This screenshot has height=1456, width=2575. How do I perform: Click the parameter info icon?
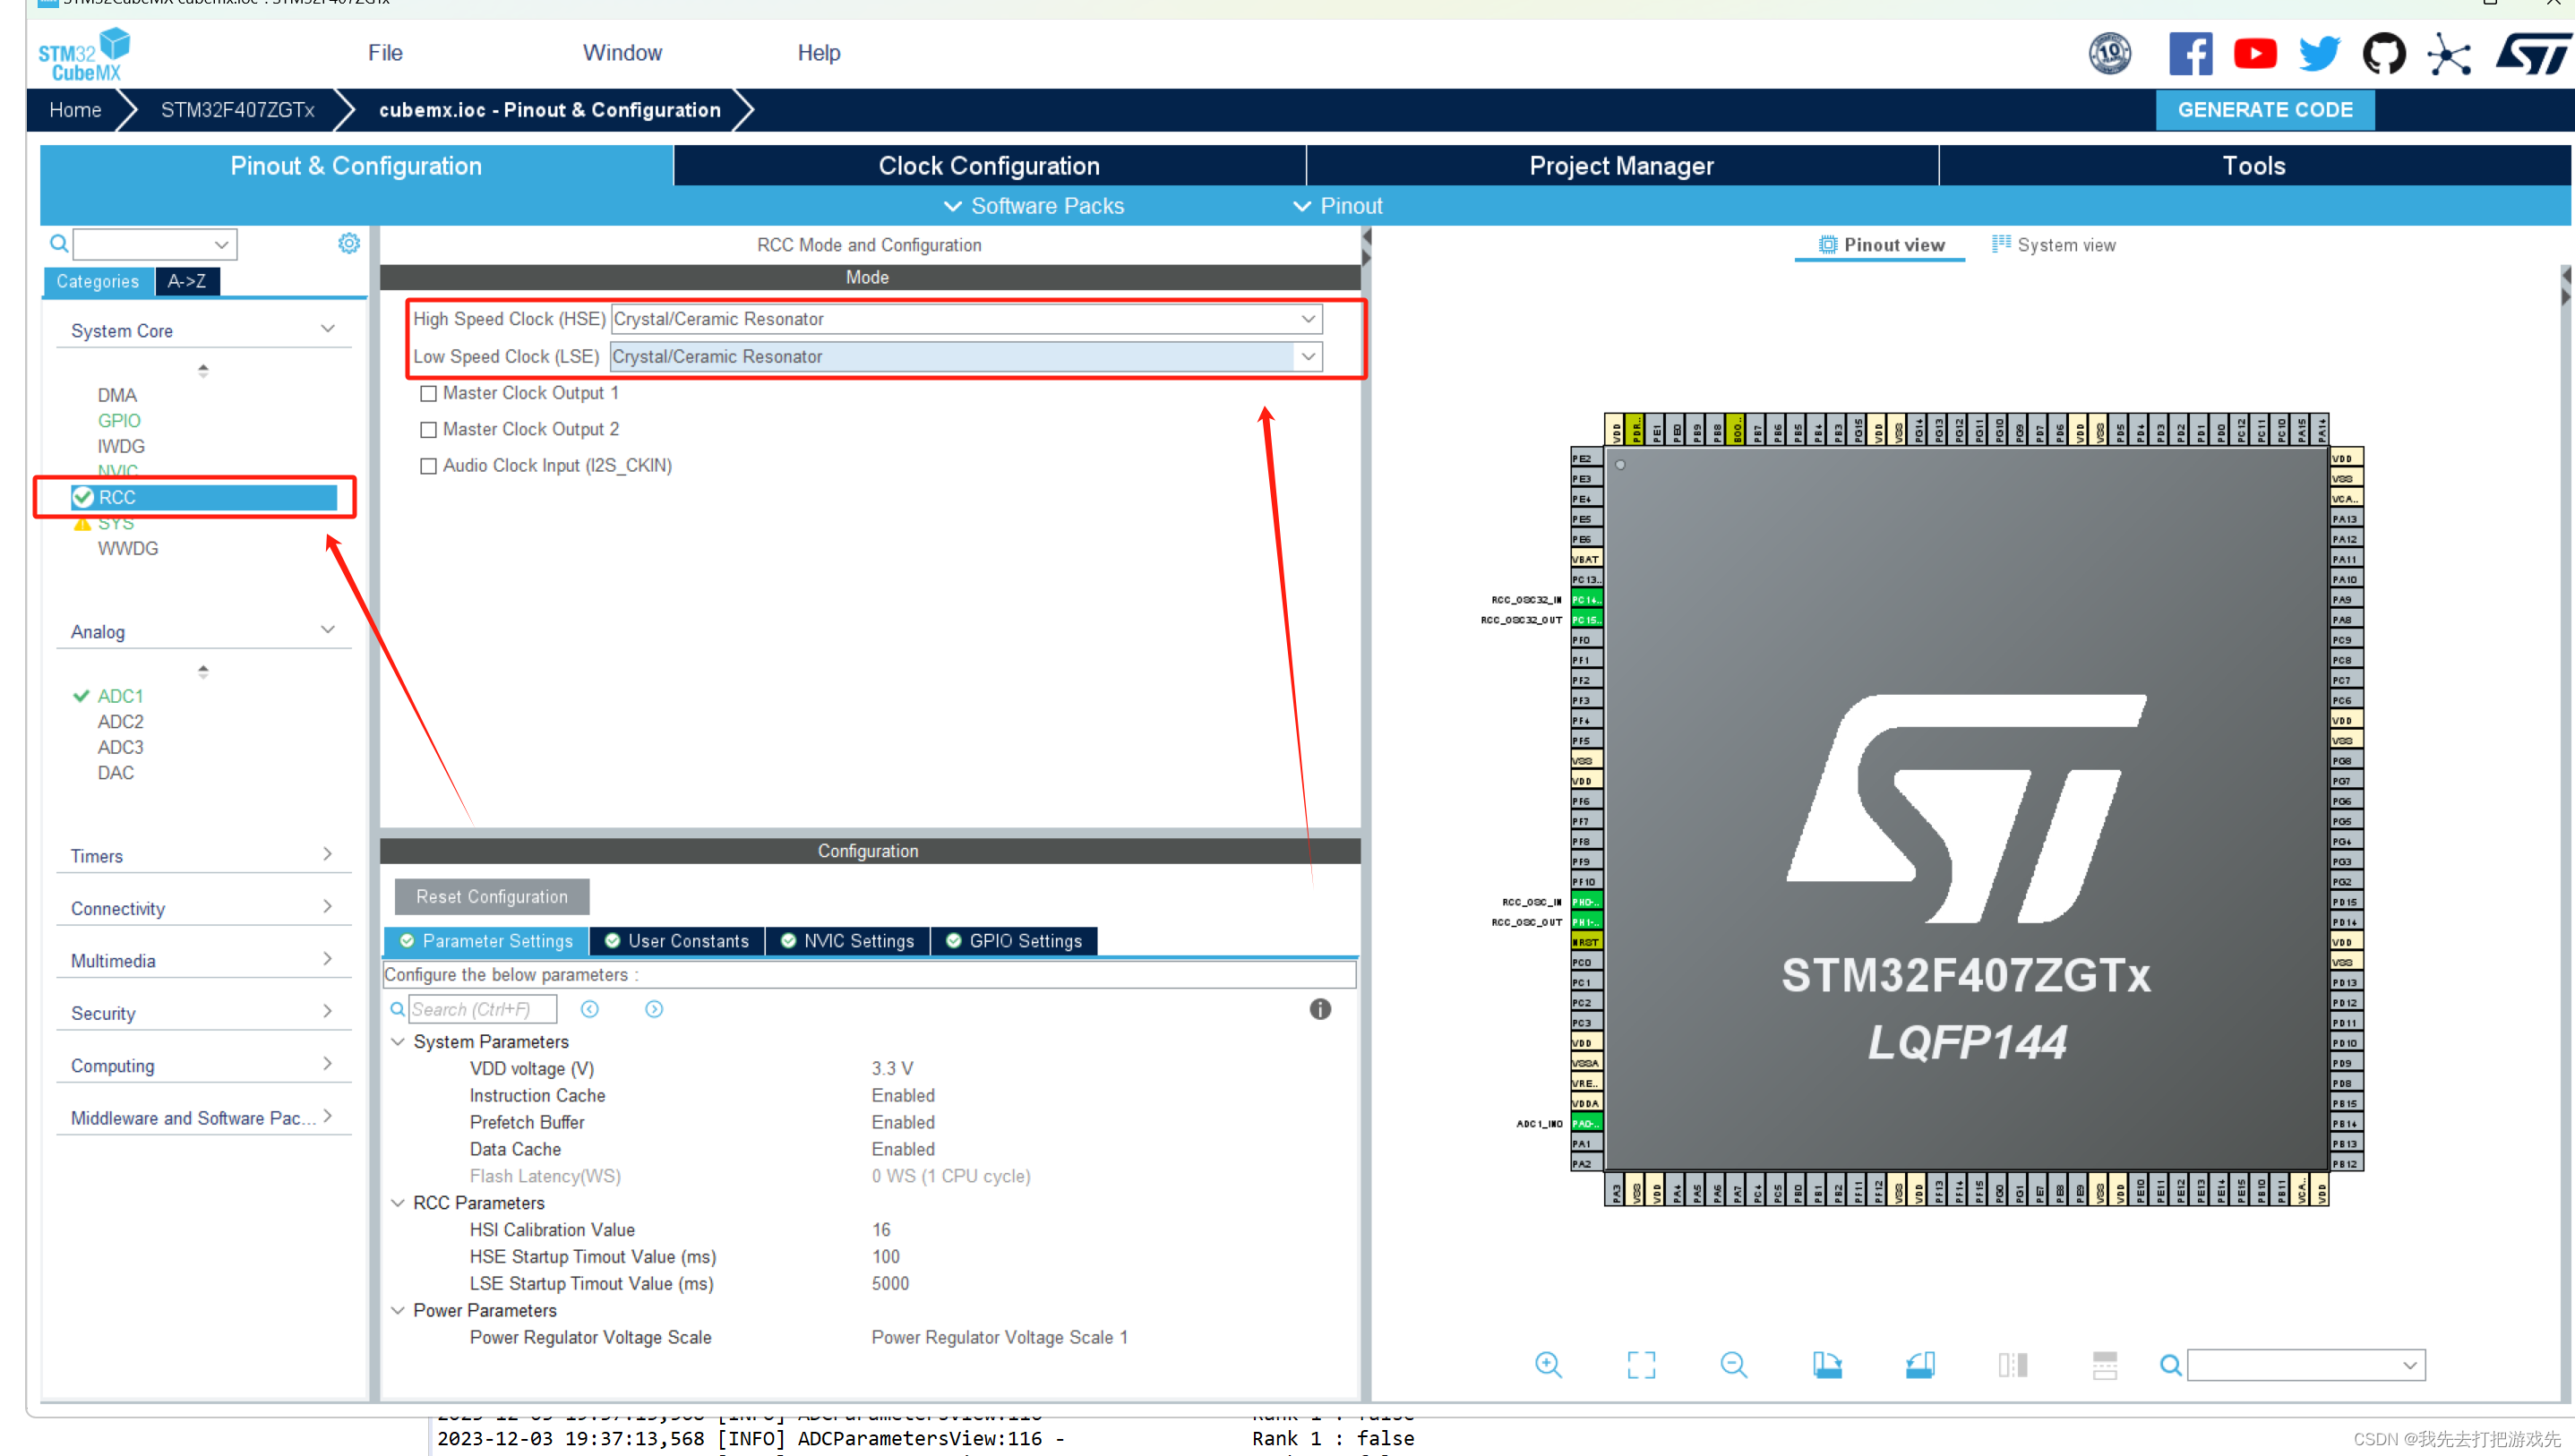click(x=1320, y=1009)
